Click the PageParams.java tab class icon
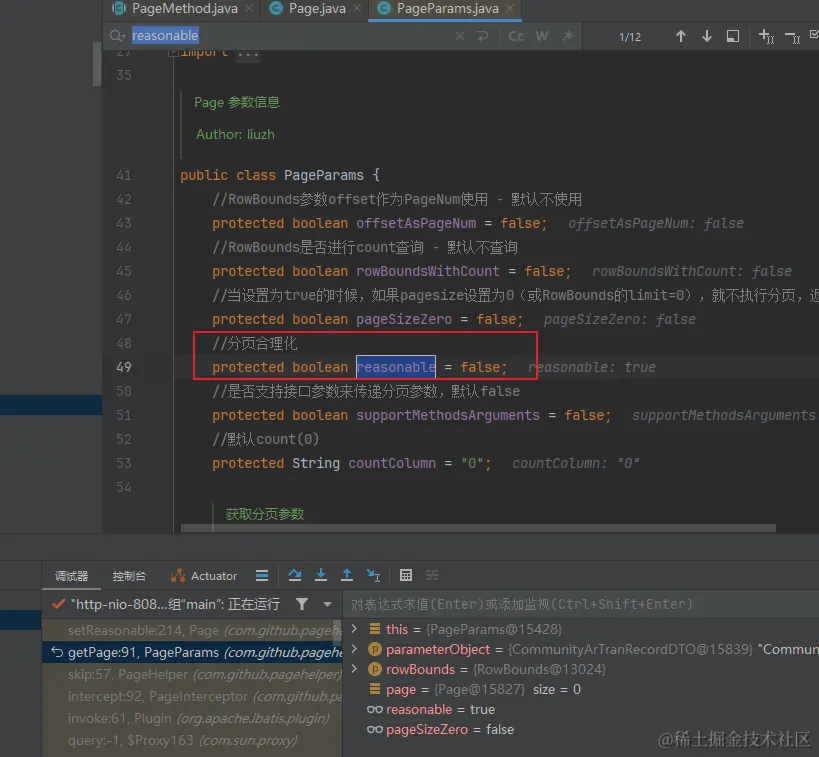Viewport: 819px width, 757px height. [384, 8]
